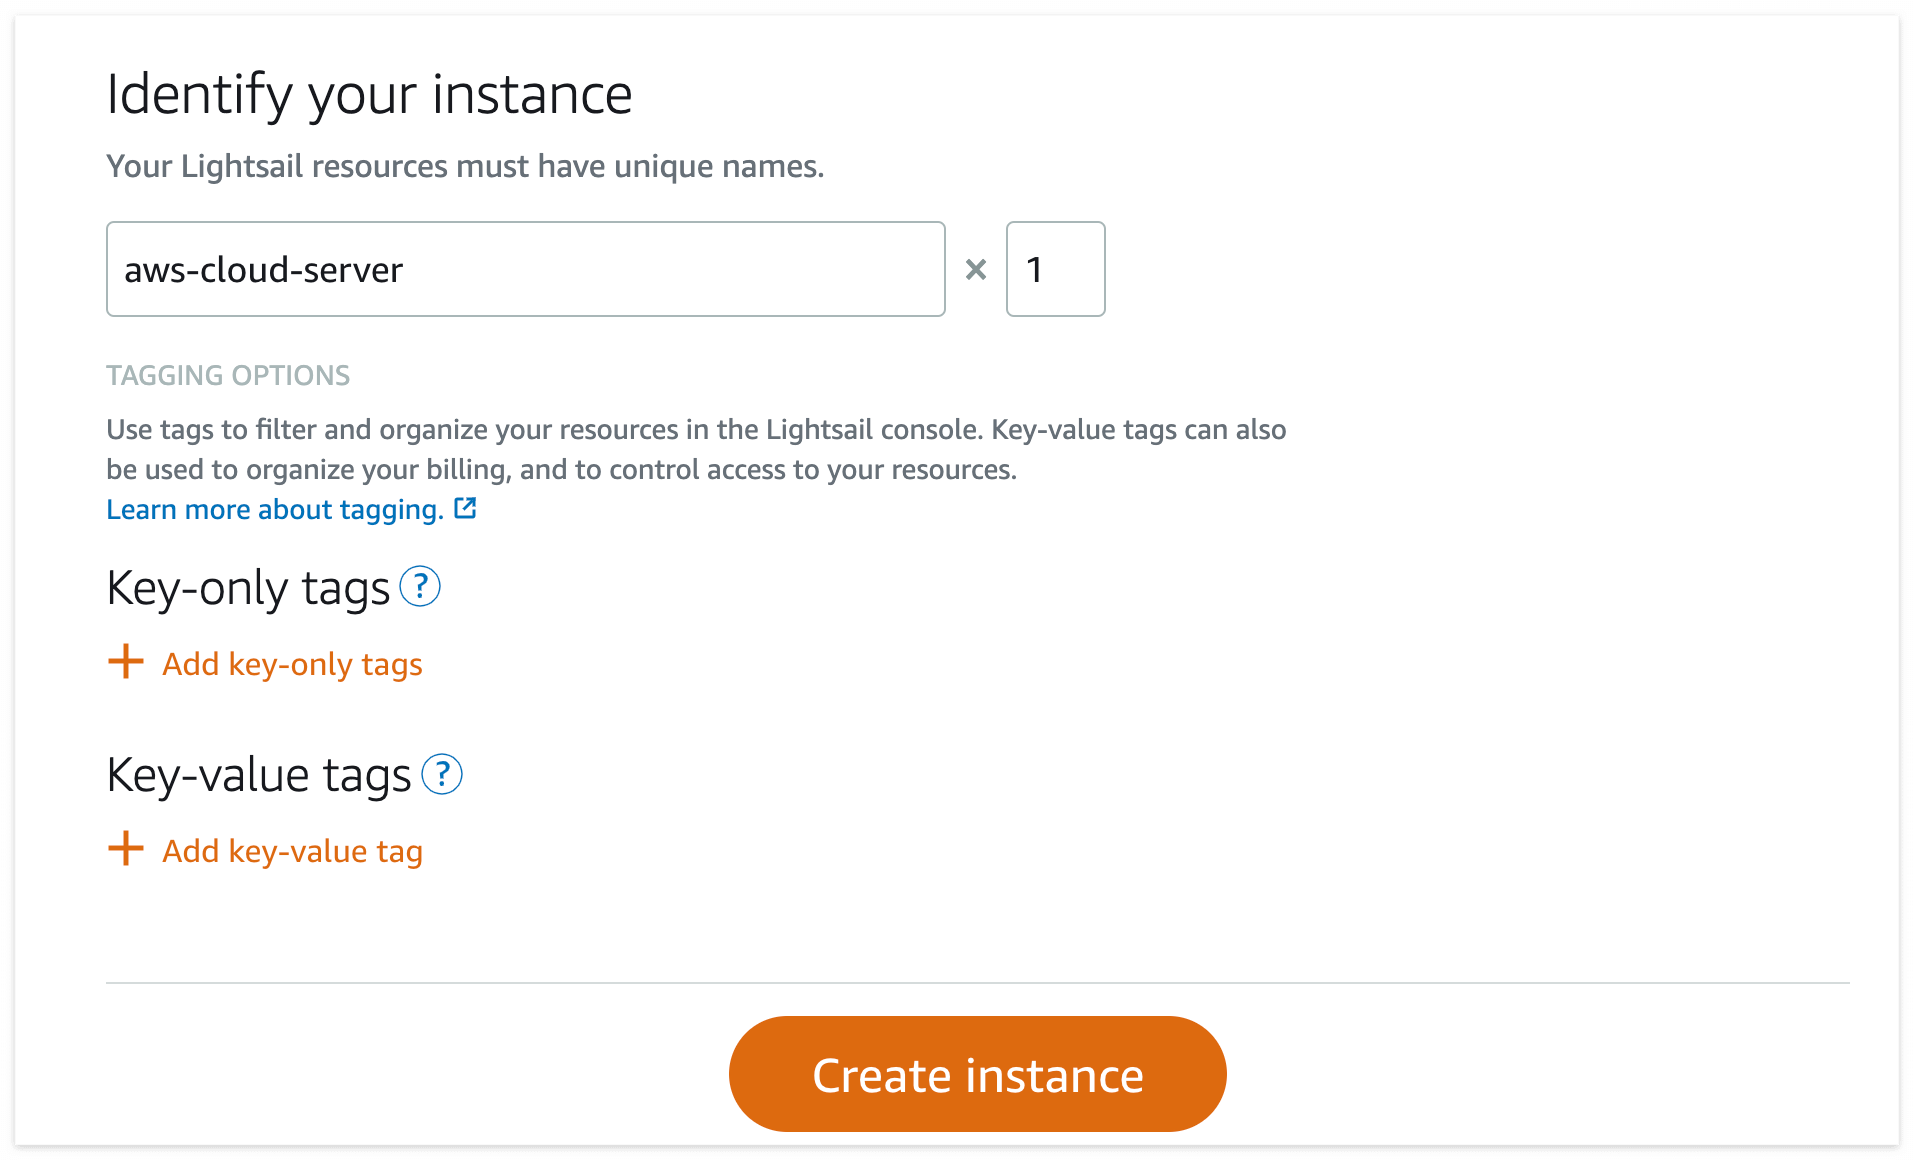The height and width of the screenshot is (1160, 1914).
Task: Choose the Add key-value tag text
Action: coord(292,851)
